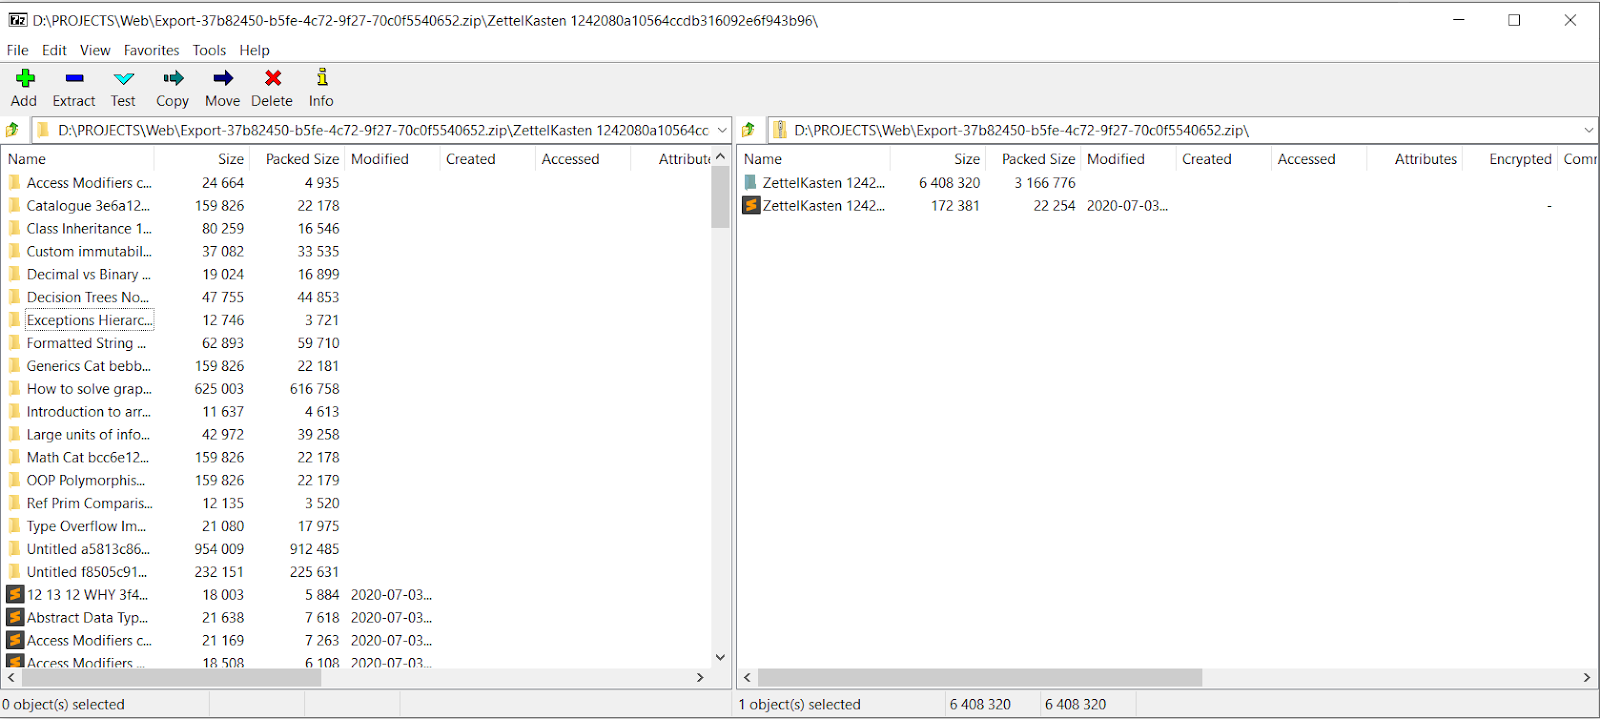Open the Tools menu
The width and height of the screenshot is (1600, 719).
(x=209, y=50)
